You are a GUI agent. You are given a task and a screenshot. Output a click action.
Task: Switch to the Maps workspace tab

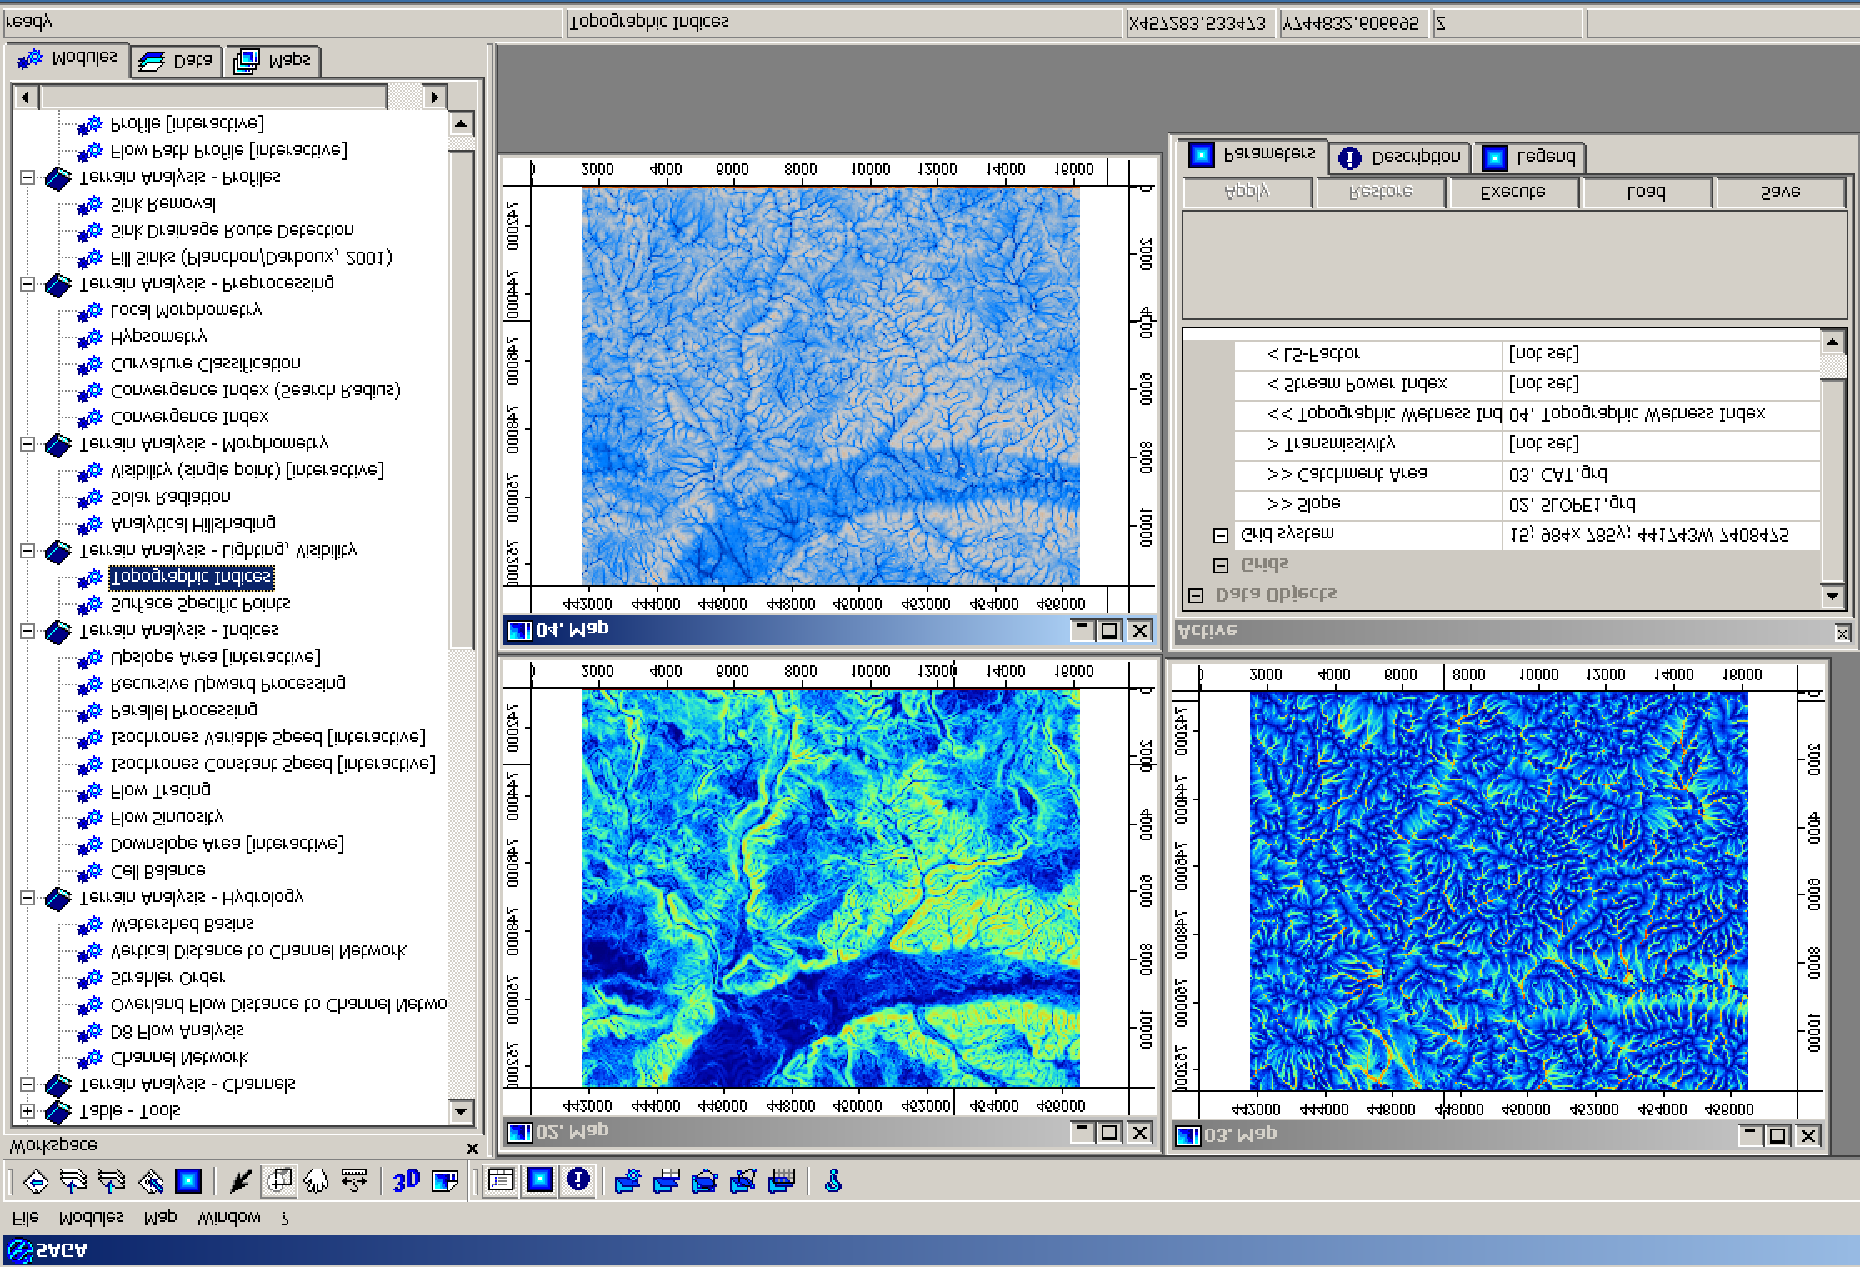coord(272,61)
